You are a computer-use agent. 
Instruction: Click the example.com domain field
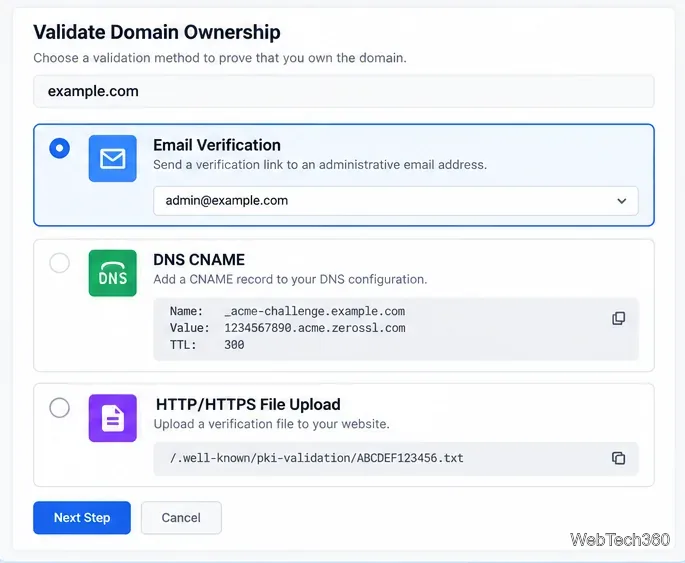[344, 91]
